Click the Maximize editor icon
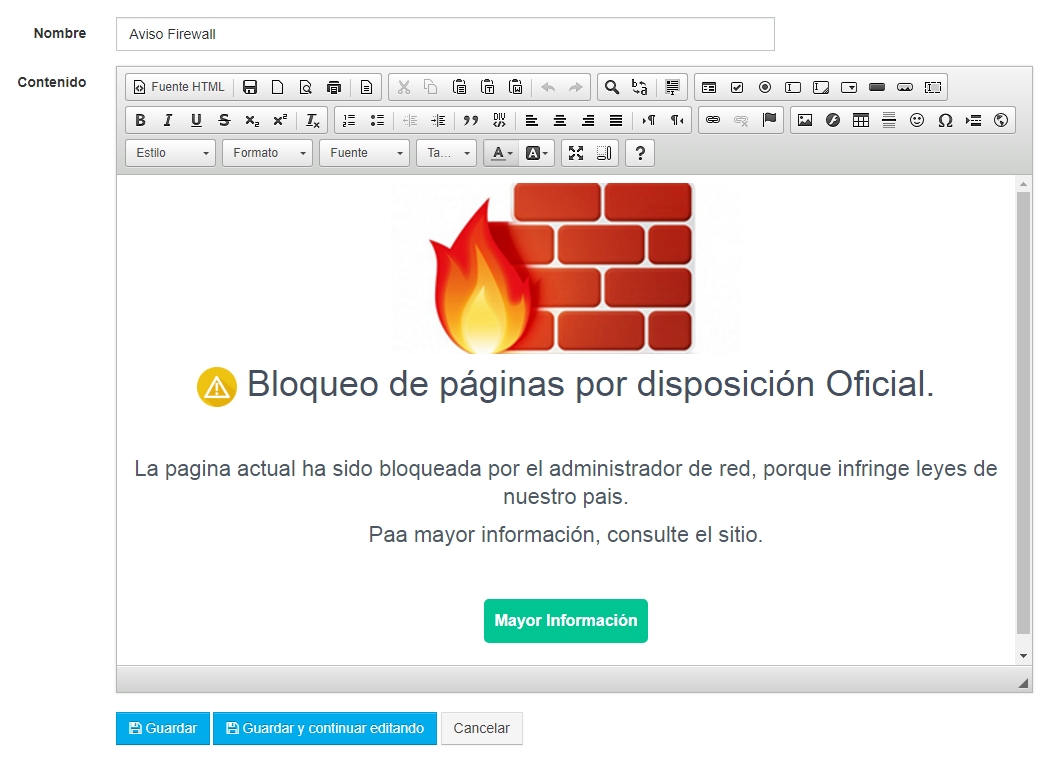This screenshot has height=763, width=1057. pos(575,152)
